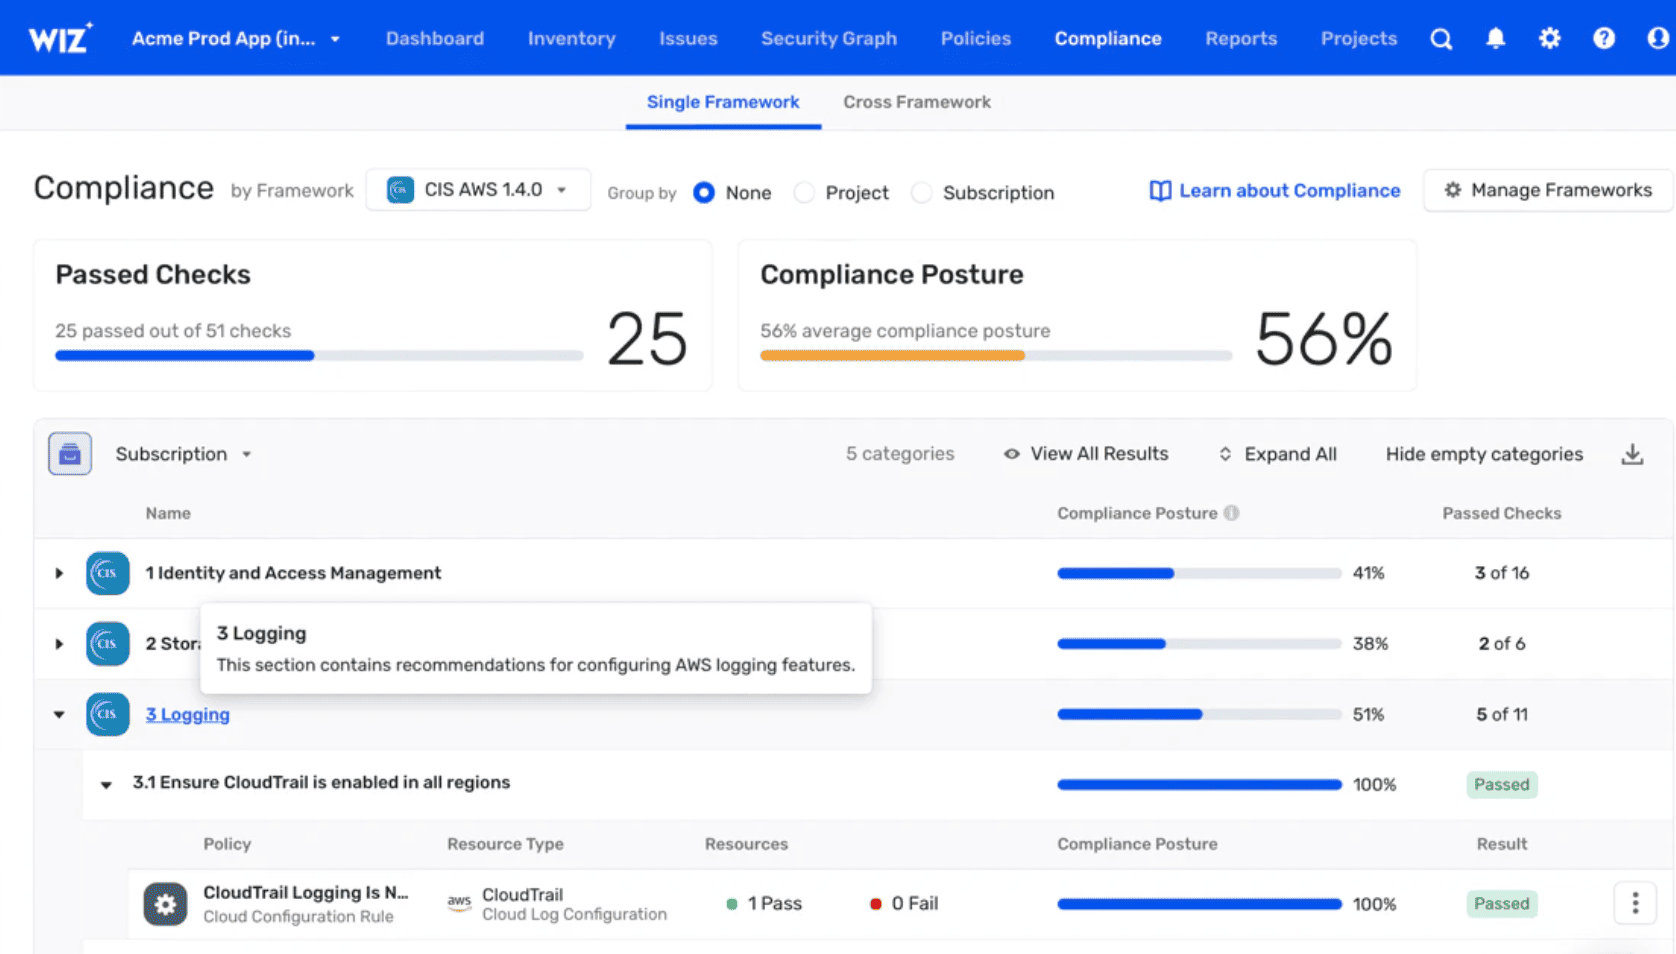Open the help question mark icon
This screenshot has height=954, width=1676.
tap(1603, 38)
